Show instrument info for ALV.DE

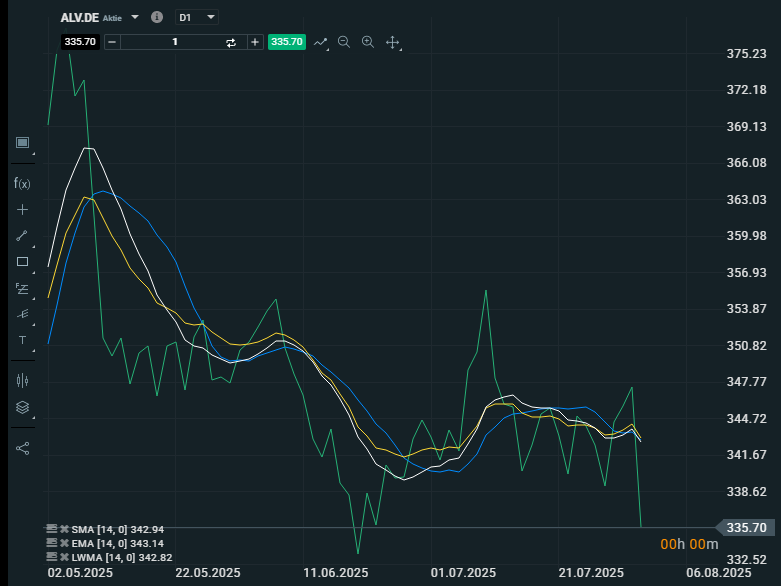(x=157, y=17)
